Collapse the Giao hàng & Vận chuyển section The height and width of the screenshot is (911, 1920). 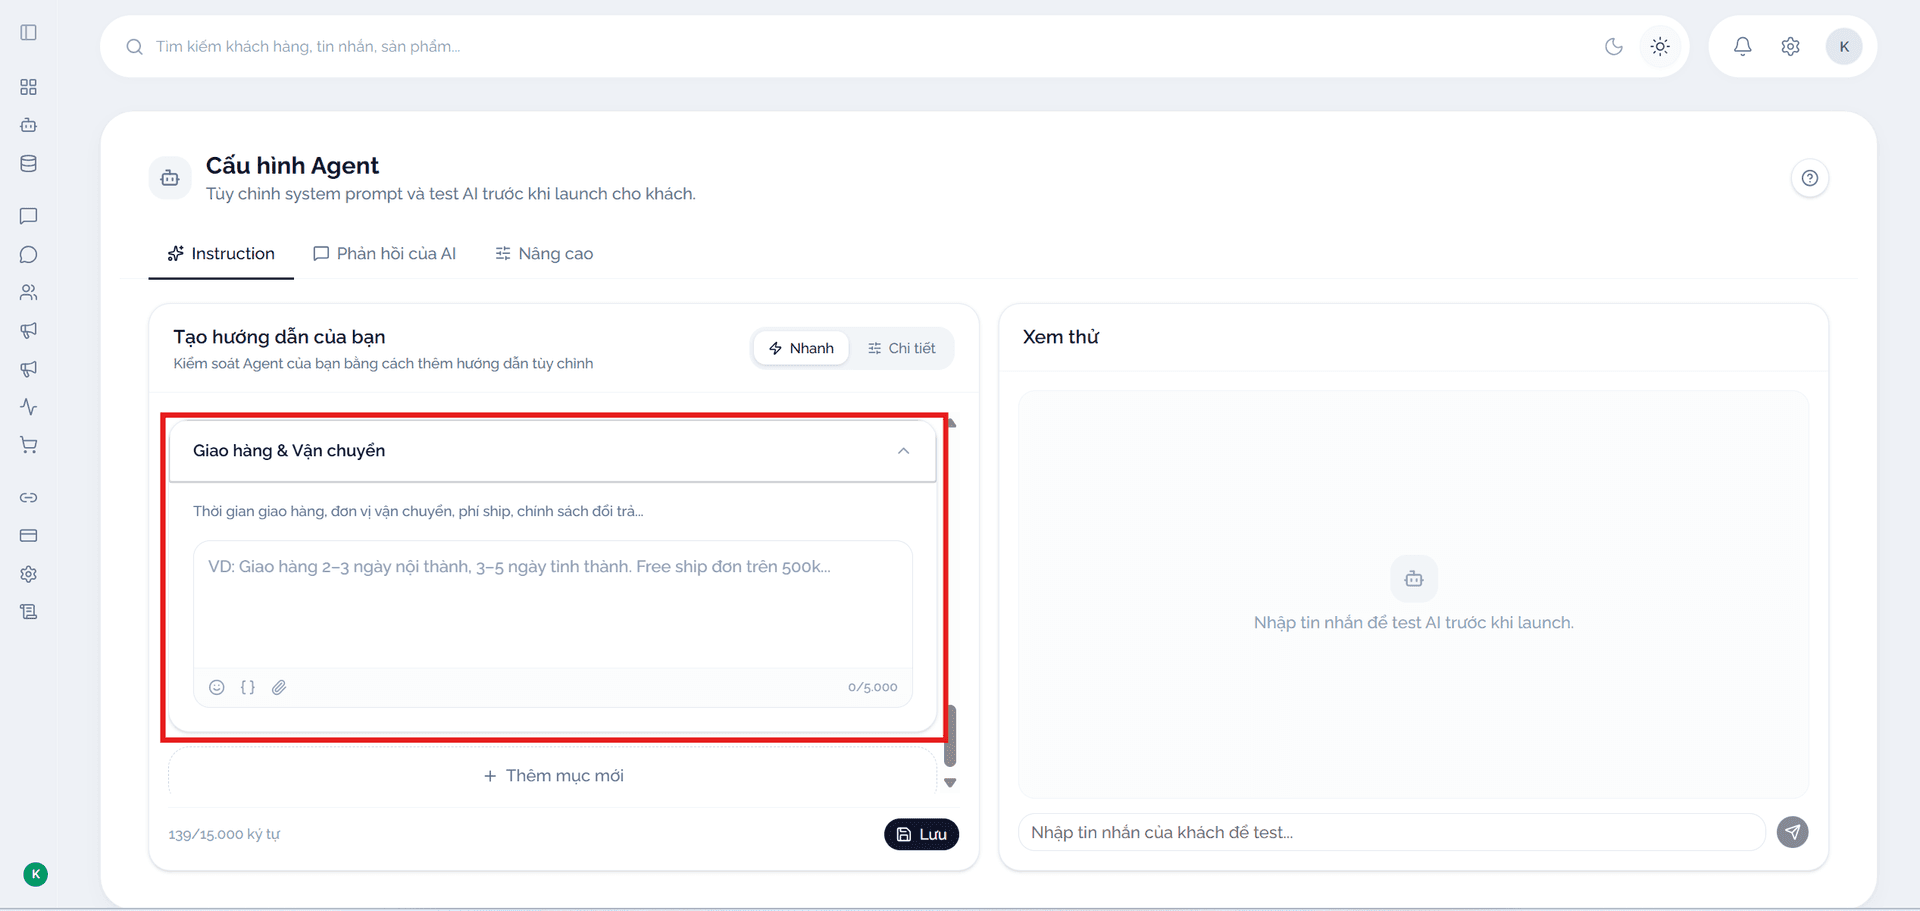click(x=903, y=451)
